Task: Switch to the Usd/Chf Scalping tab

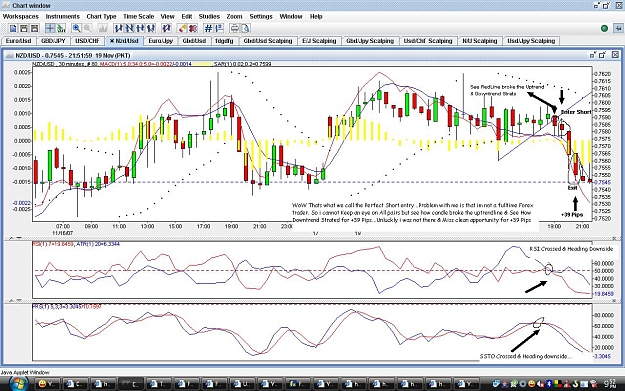Action: (x=428, y=41)
